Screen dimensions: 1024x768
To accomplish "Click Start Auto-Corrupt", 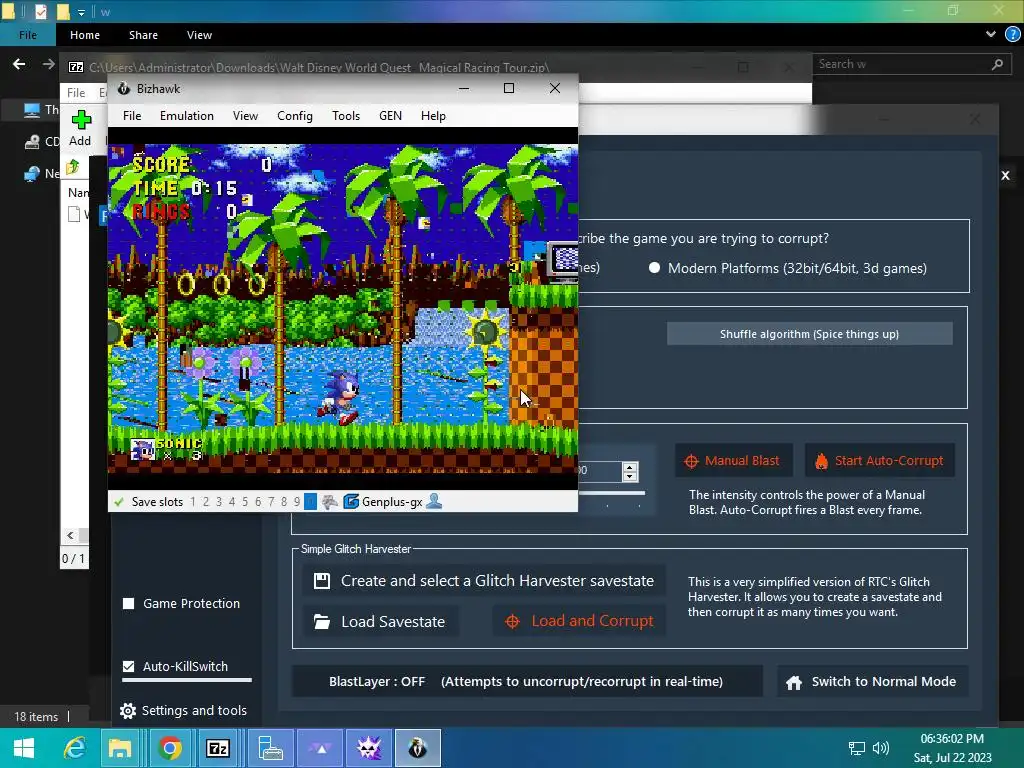I will coord(880,460).
